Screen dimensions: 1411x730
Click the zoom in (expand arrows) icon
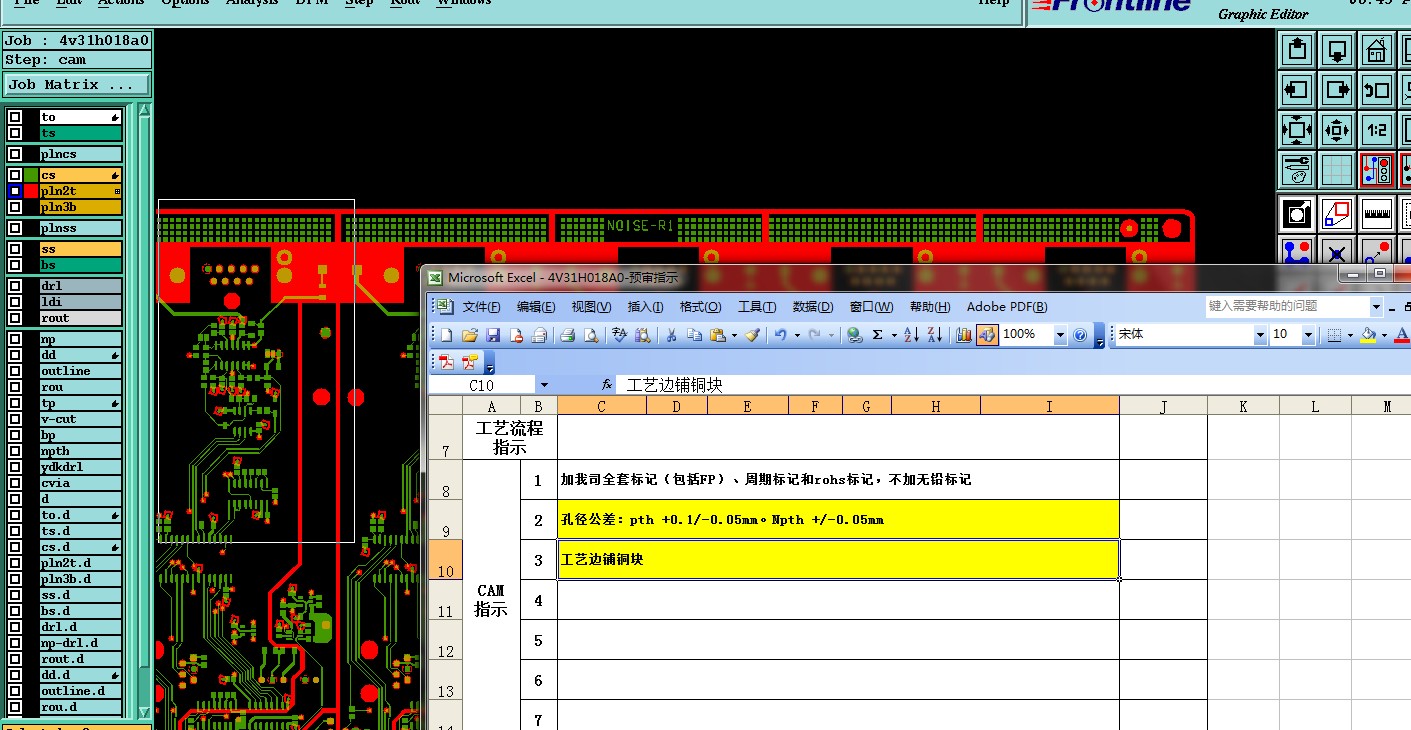tap(1297, 130)
